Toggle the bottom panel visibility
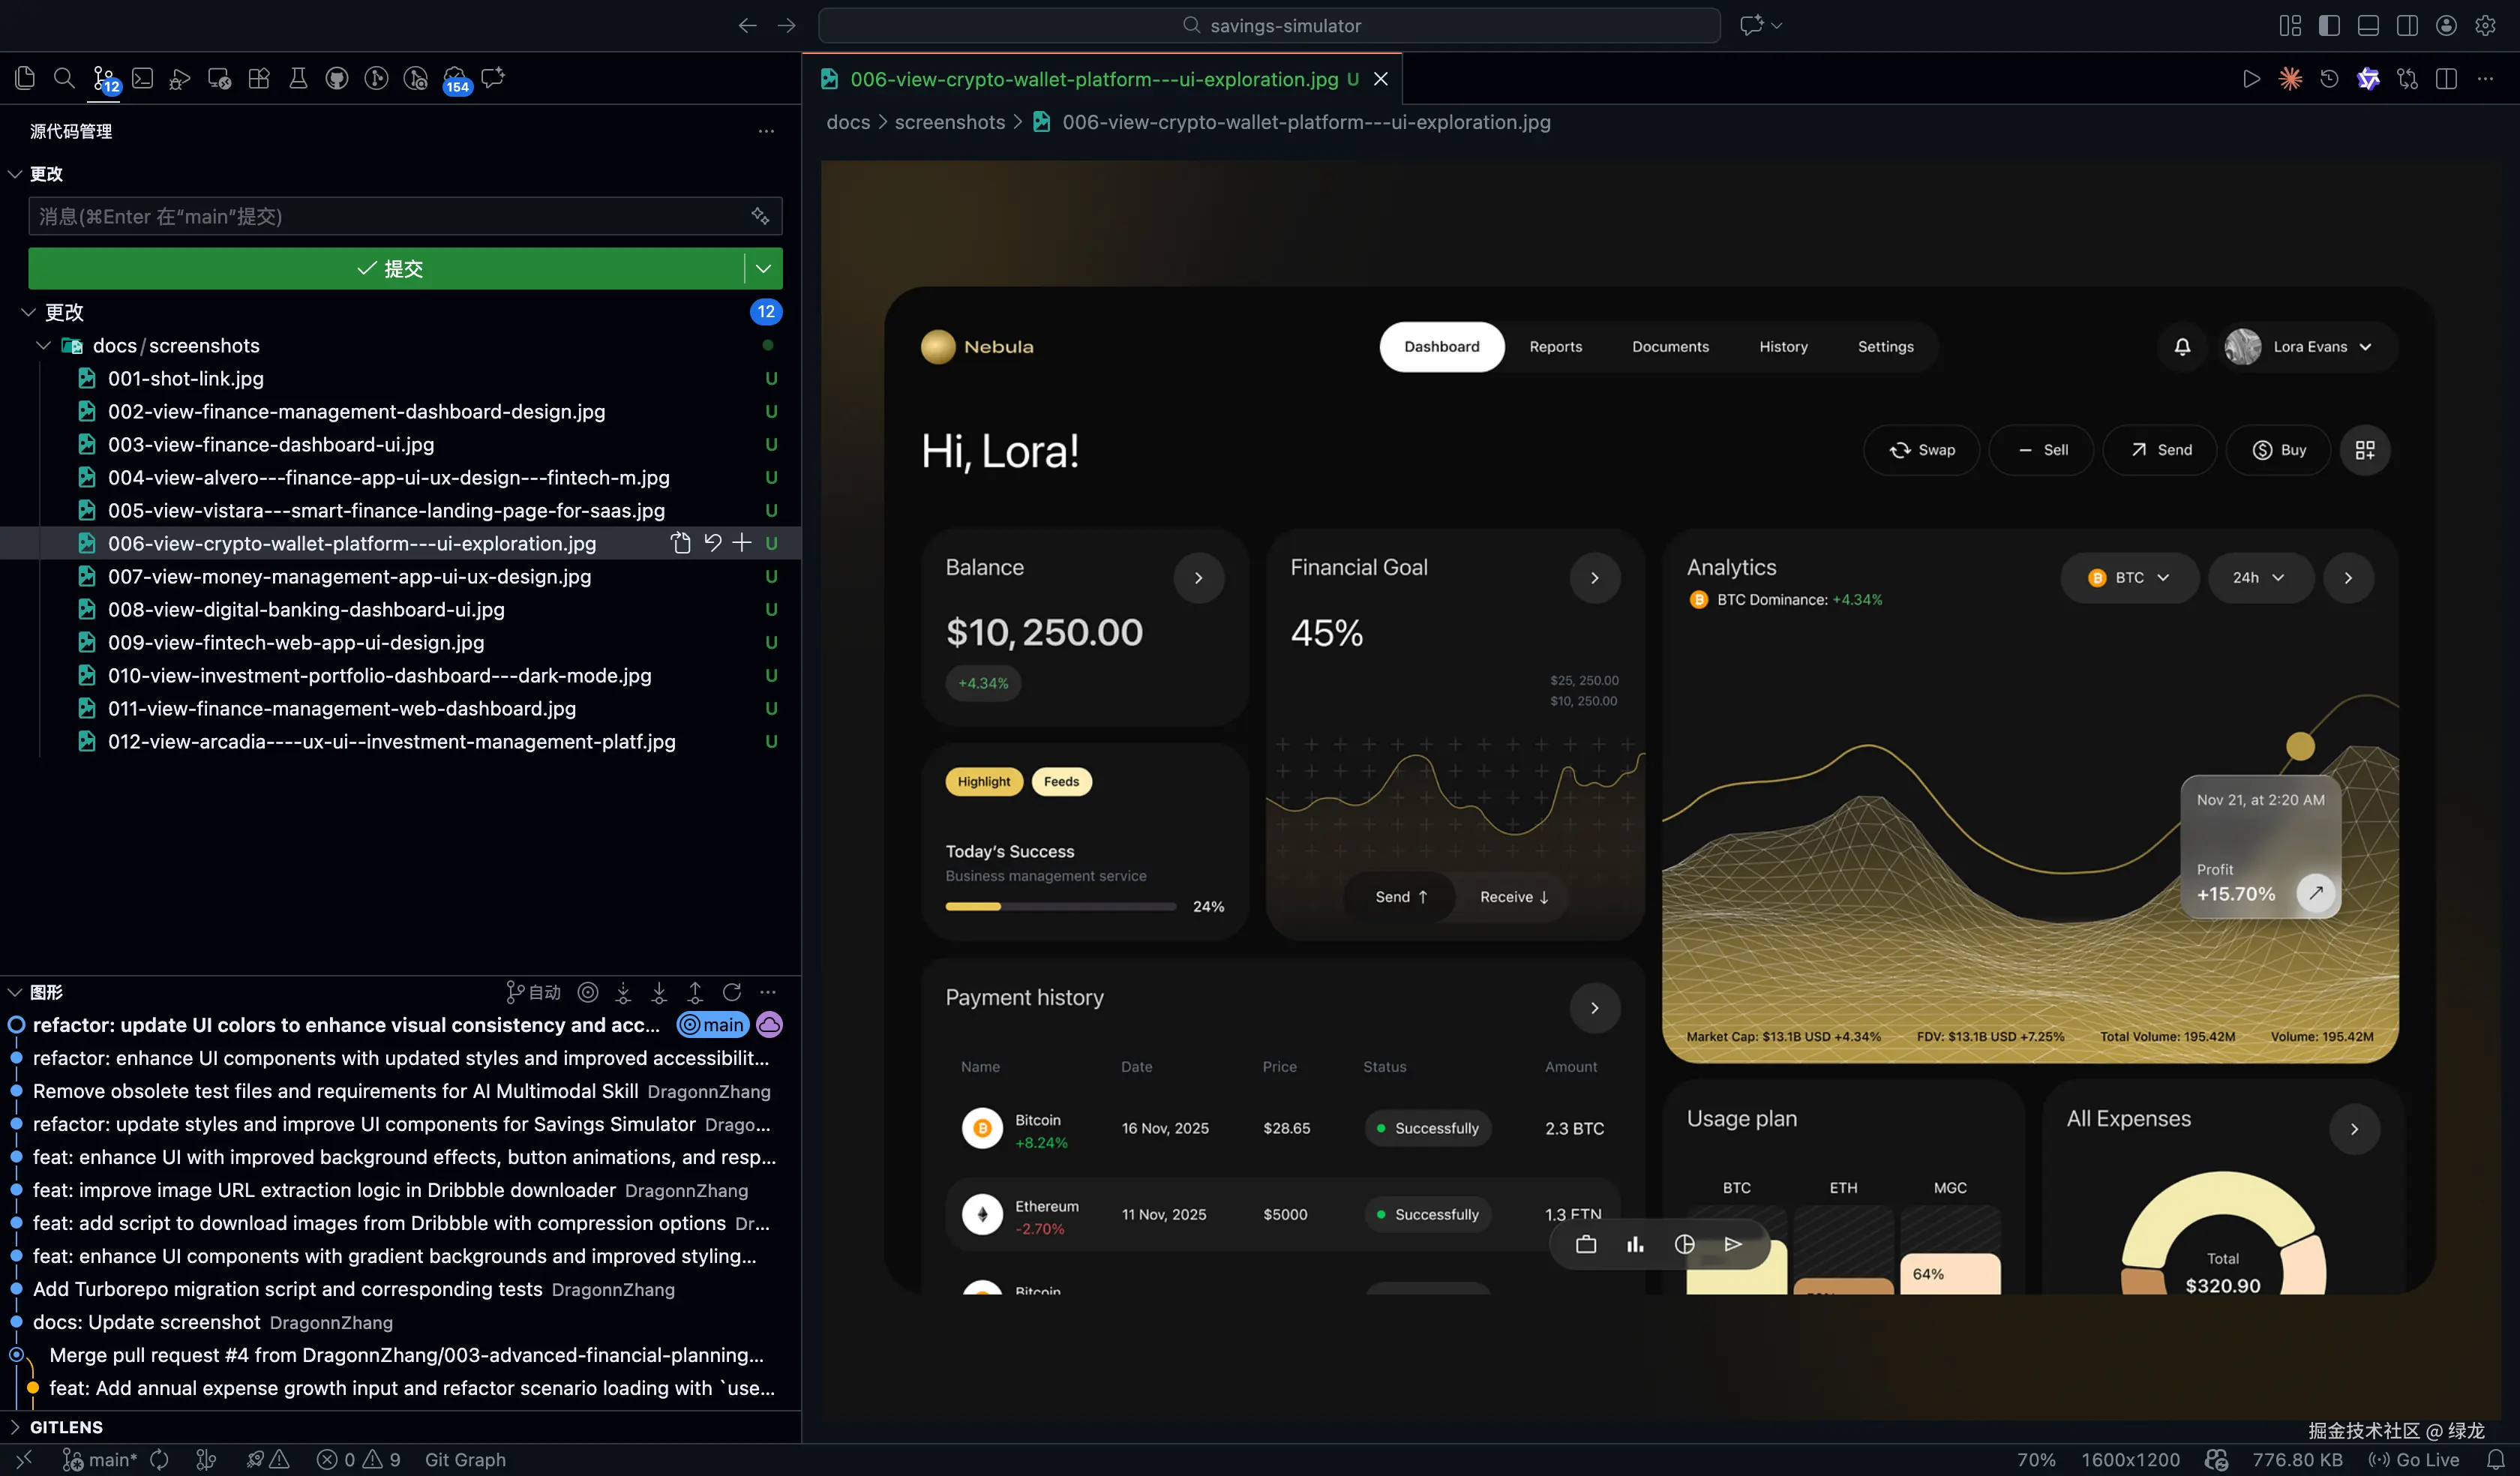The height and width of the screenshot is (1476, 2520). (x=2368, y=25)
